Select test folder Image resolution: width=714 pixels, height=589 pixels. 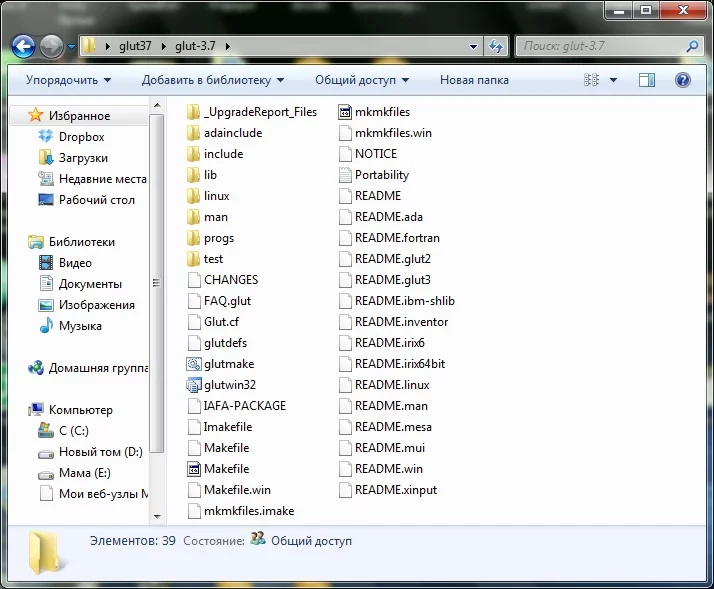coord(205,259)
